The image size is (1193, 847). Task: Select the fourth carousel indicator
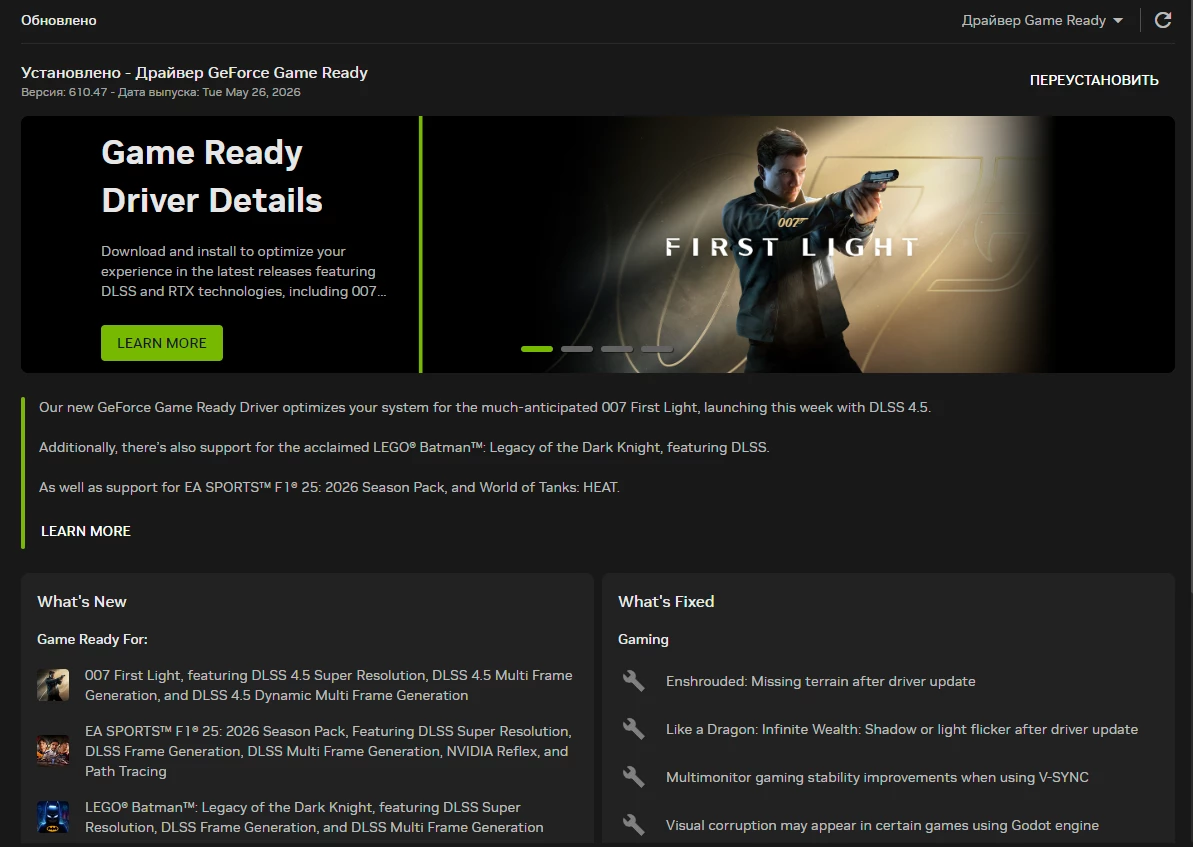pos(657,349)
